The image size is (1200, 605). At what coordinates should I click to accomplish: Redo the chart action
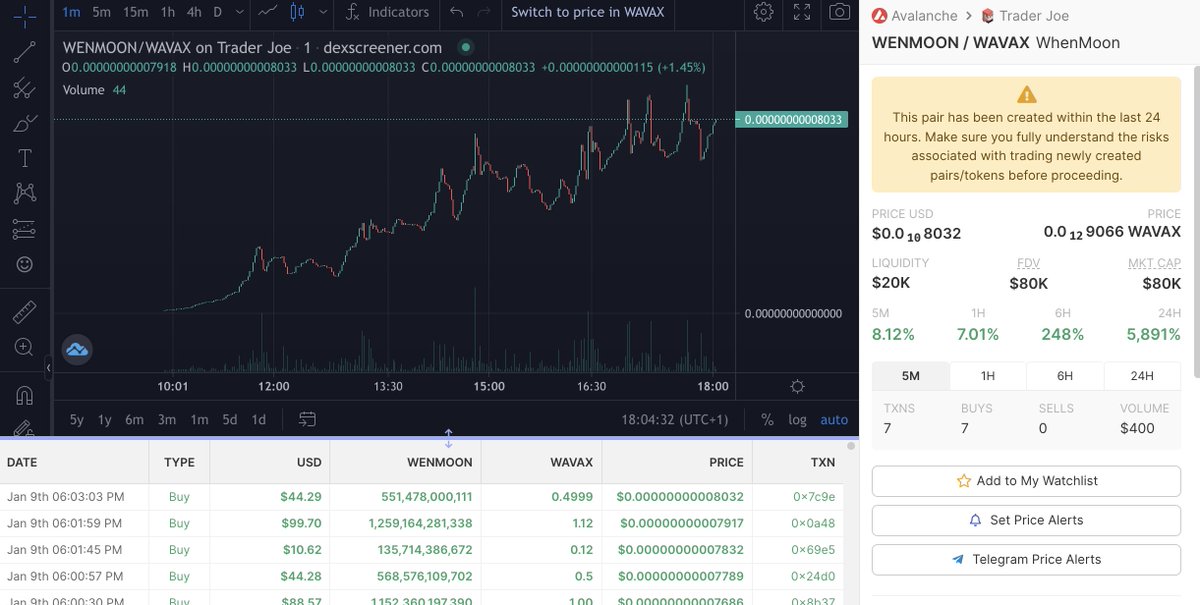point(484,12)
